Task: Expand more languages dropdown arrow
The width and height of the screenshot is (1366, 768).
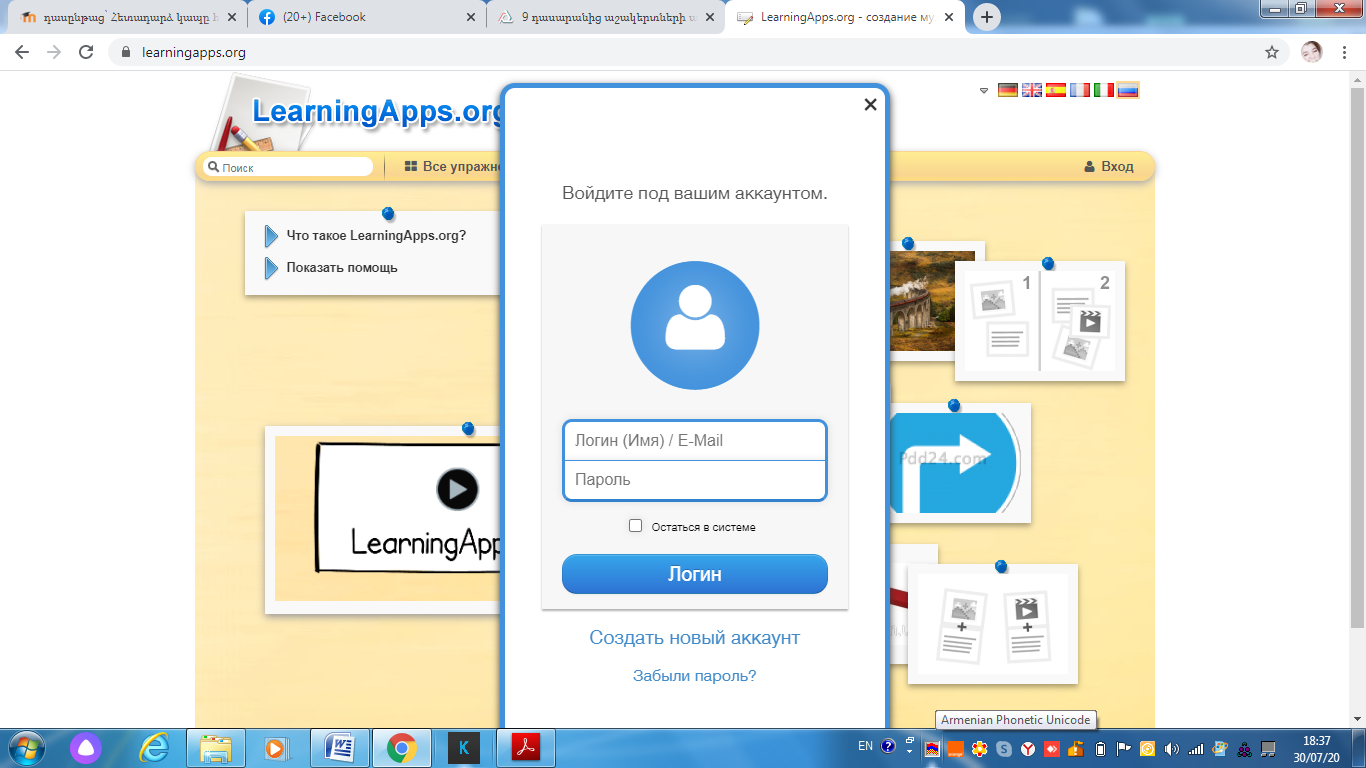Action: click(x=984, y=90)
